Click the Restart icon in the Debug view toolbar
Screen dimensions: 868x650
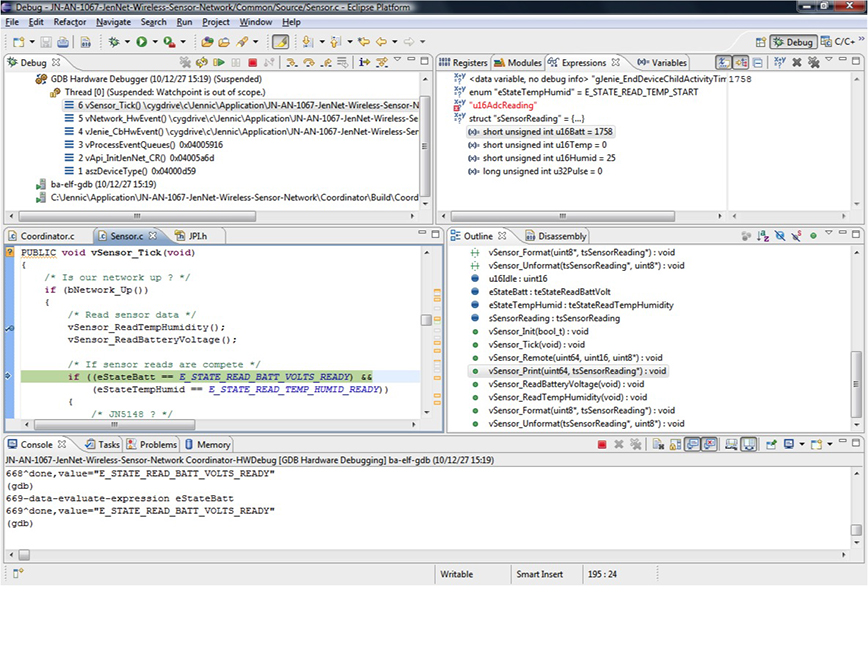coord(202,62)
